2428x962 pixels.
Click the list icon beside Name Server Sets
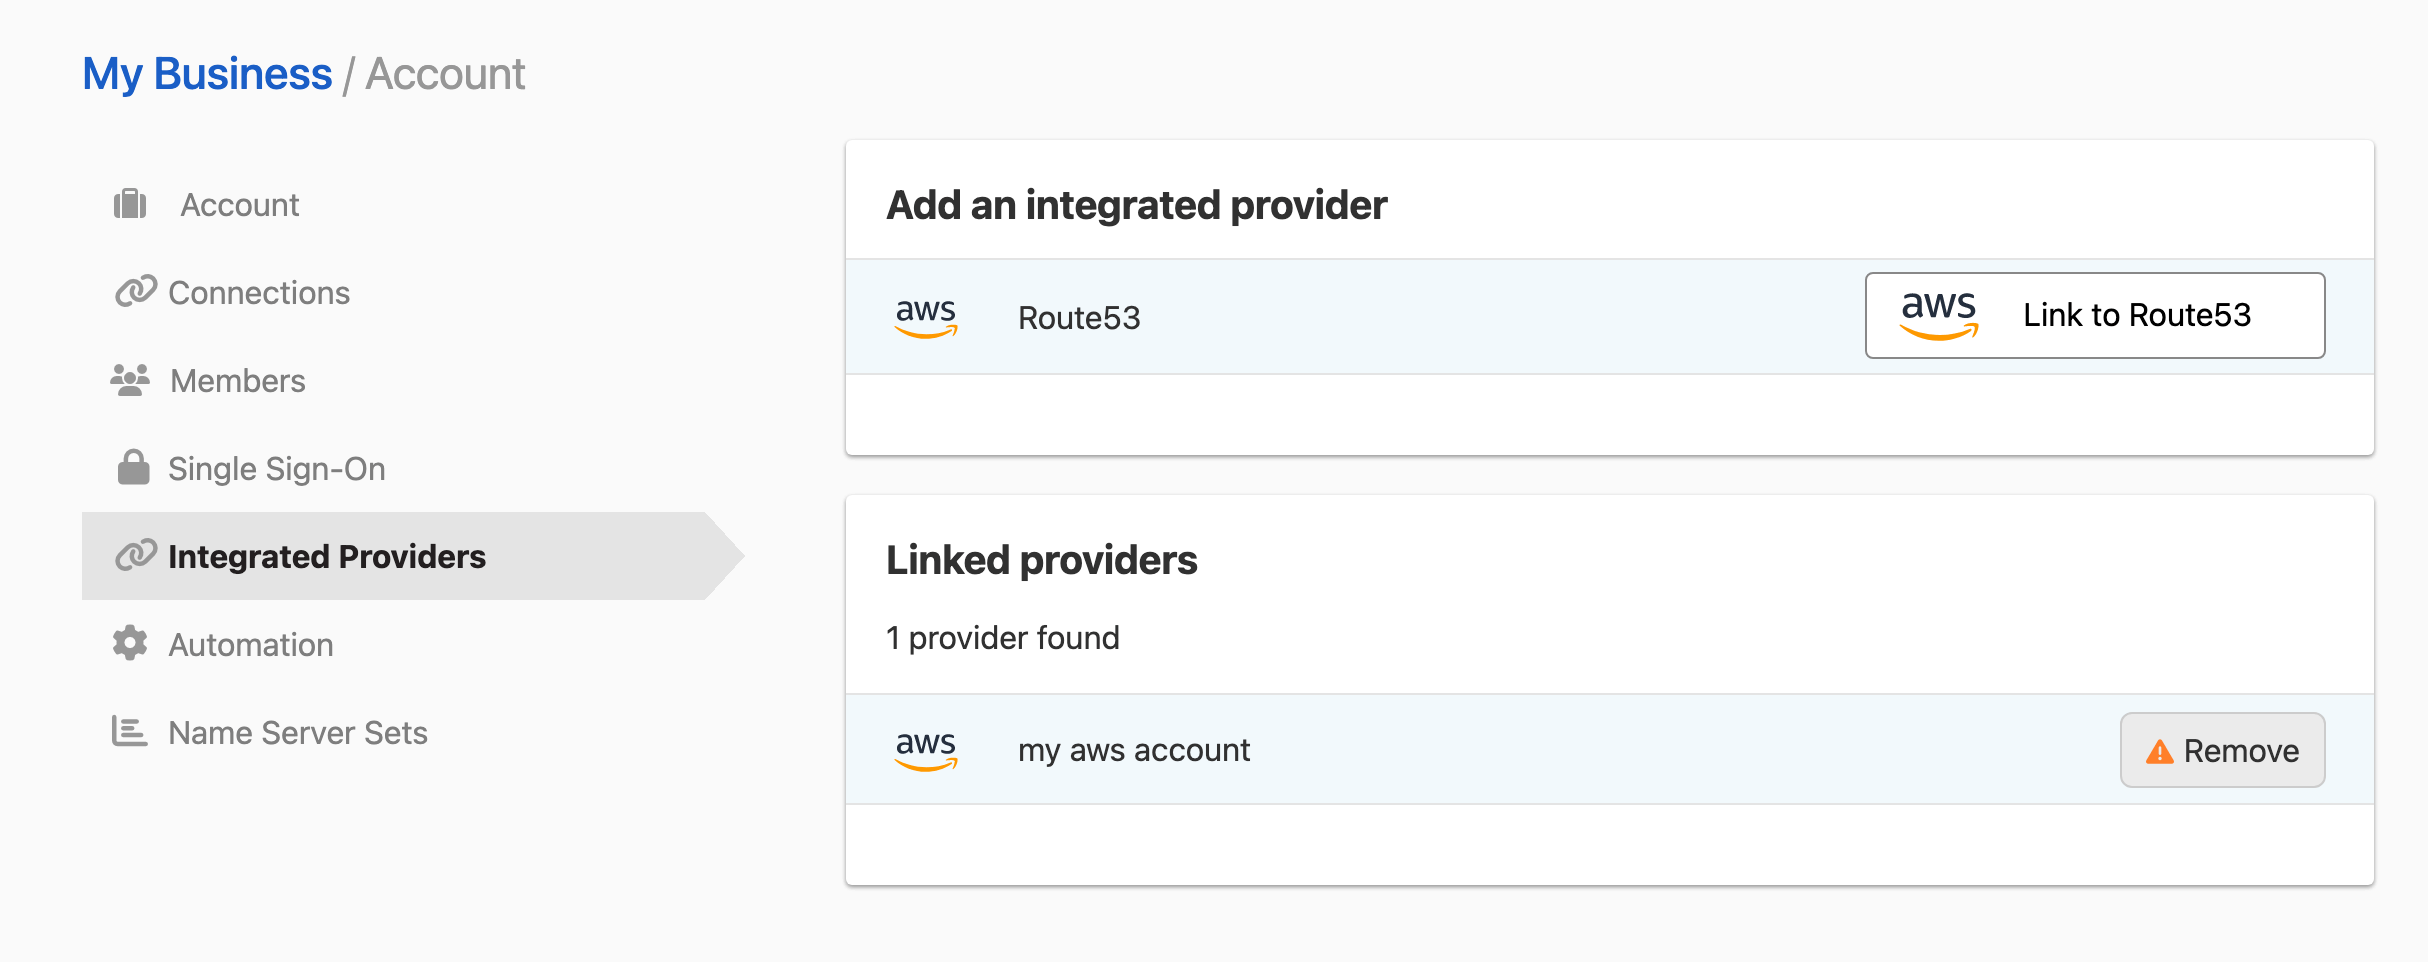tap(130, 731)
